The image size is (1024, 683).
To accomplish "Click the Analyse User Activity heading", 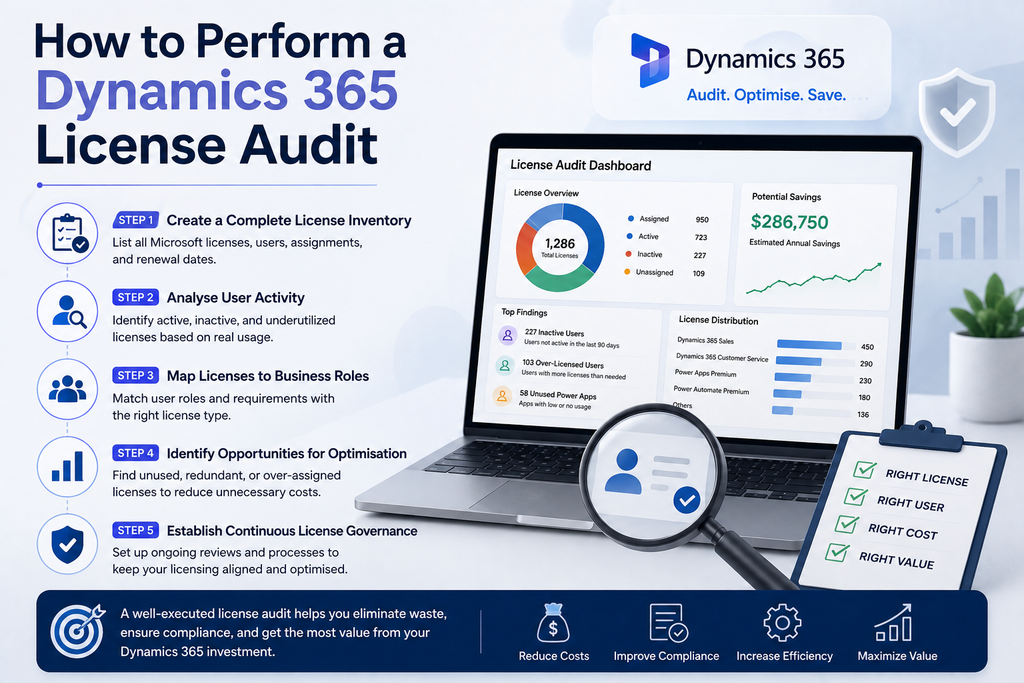I will pyautogui.click(x=236, y=298).
